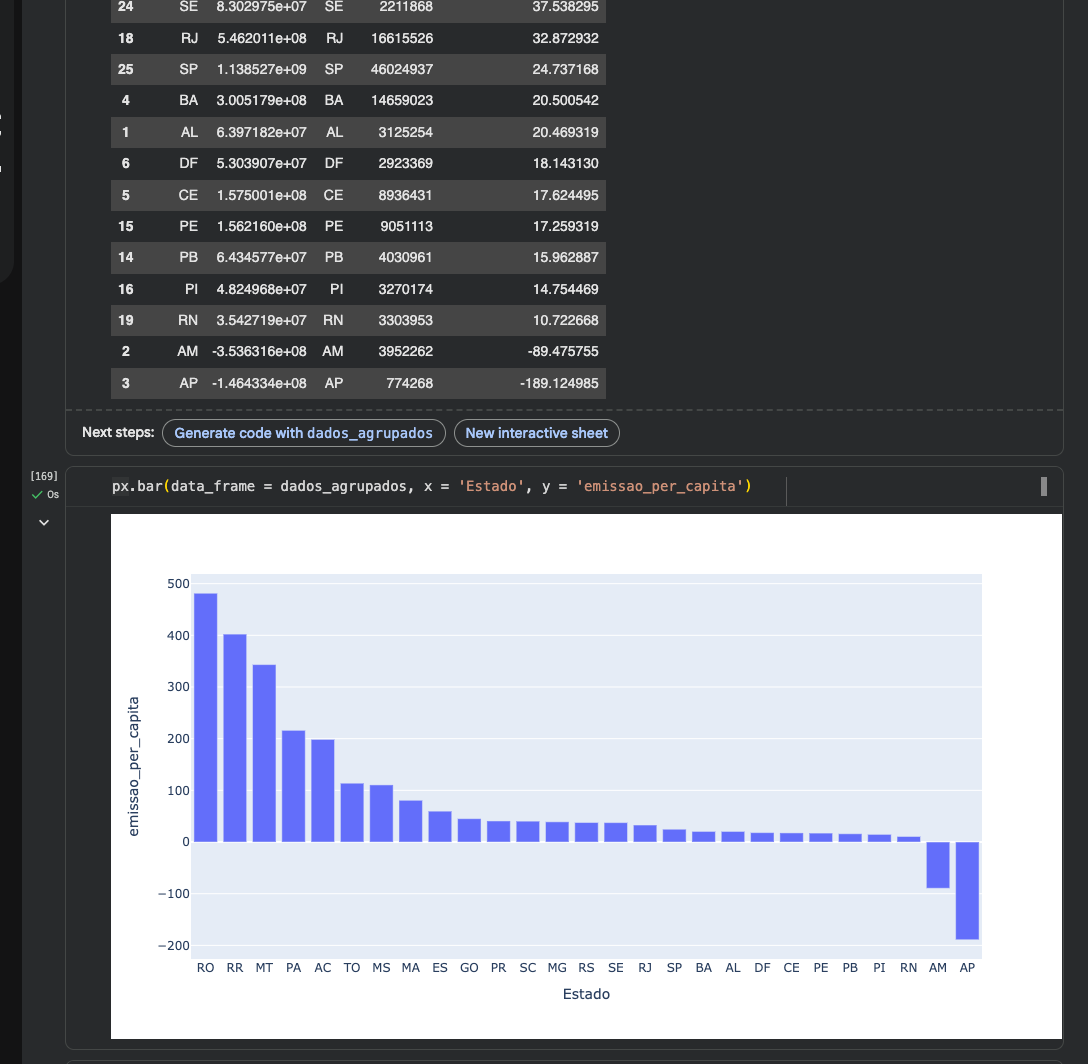Open a New interactive sheet

point(537,433)
